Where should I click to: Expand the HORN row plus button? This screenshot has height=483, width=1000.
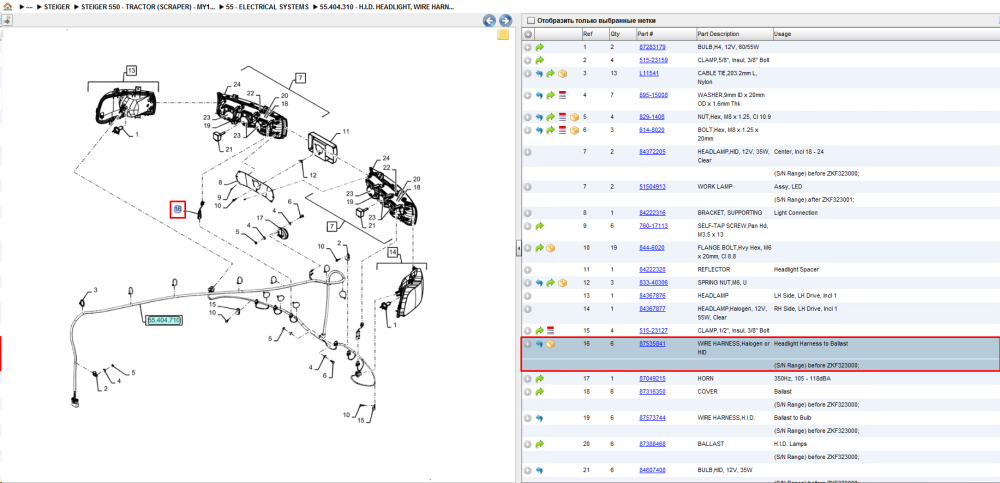[x=528, y=379]
